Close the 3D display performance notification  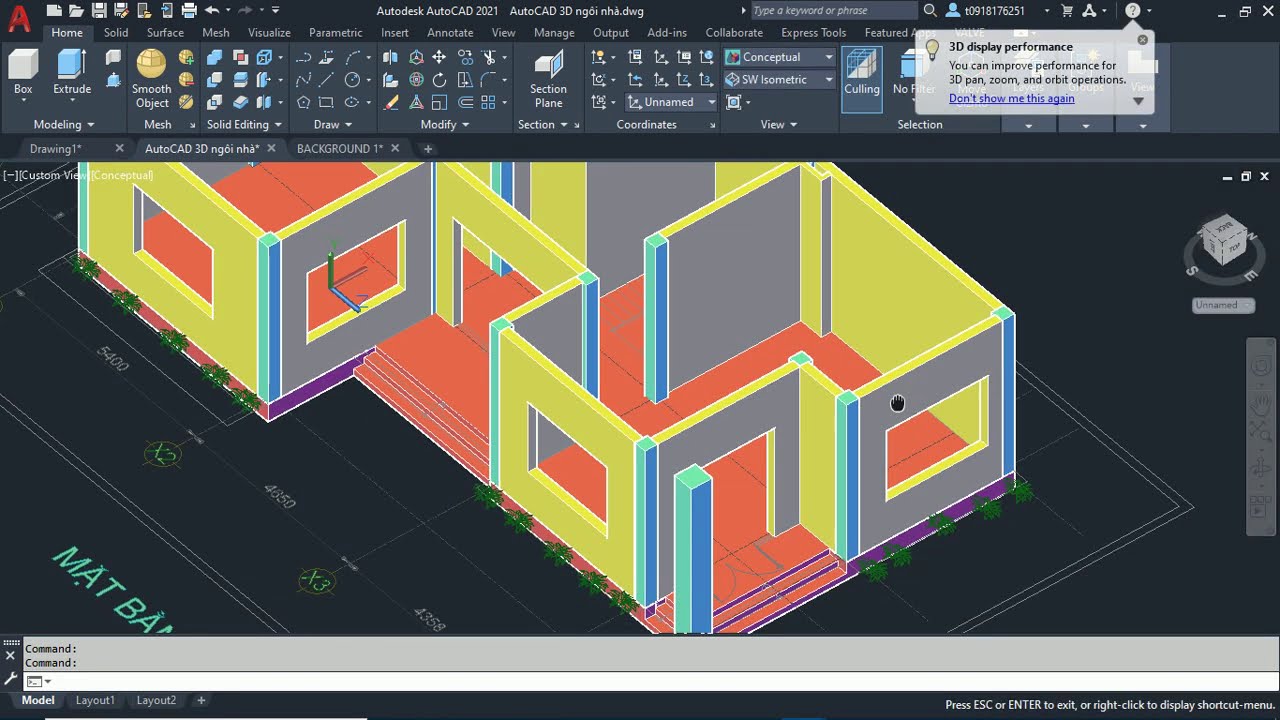[1143, 40]
